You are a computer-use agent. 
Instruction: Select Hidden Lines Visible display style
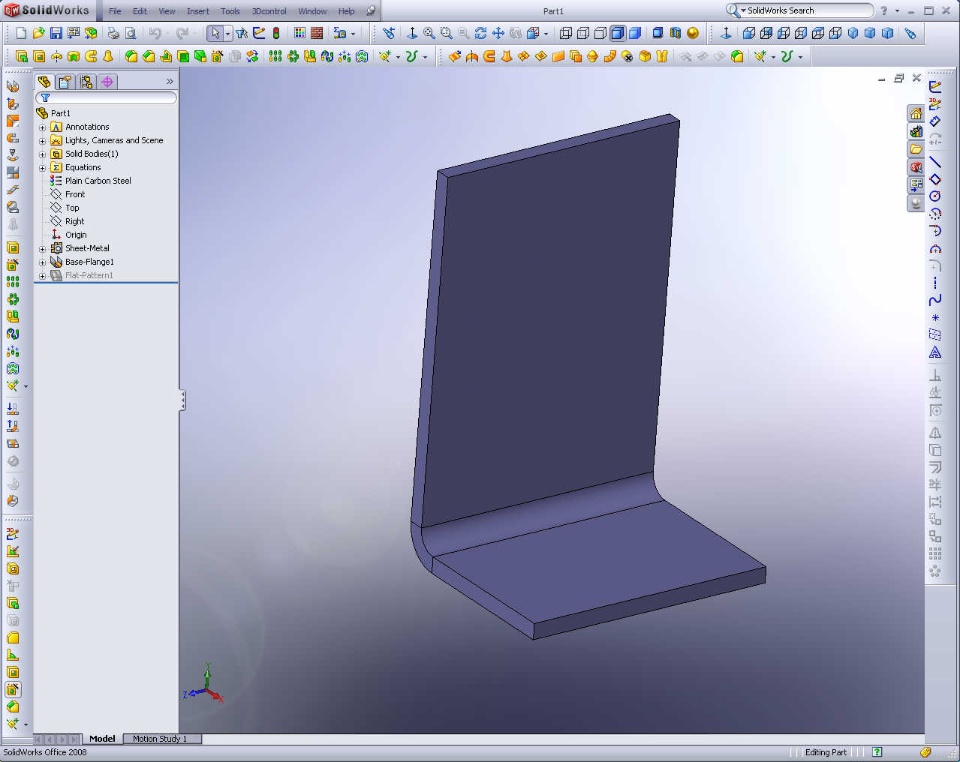coord(583,33)
